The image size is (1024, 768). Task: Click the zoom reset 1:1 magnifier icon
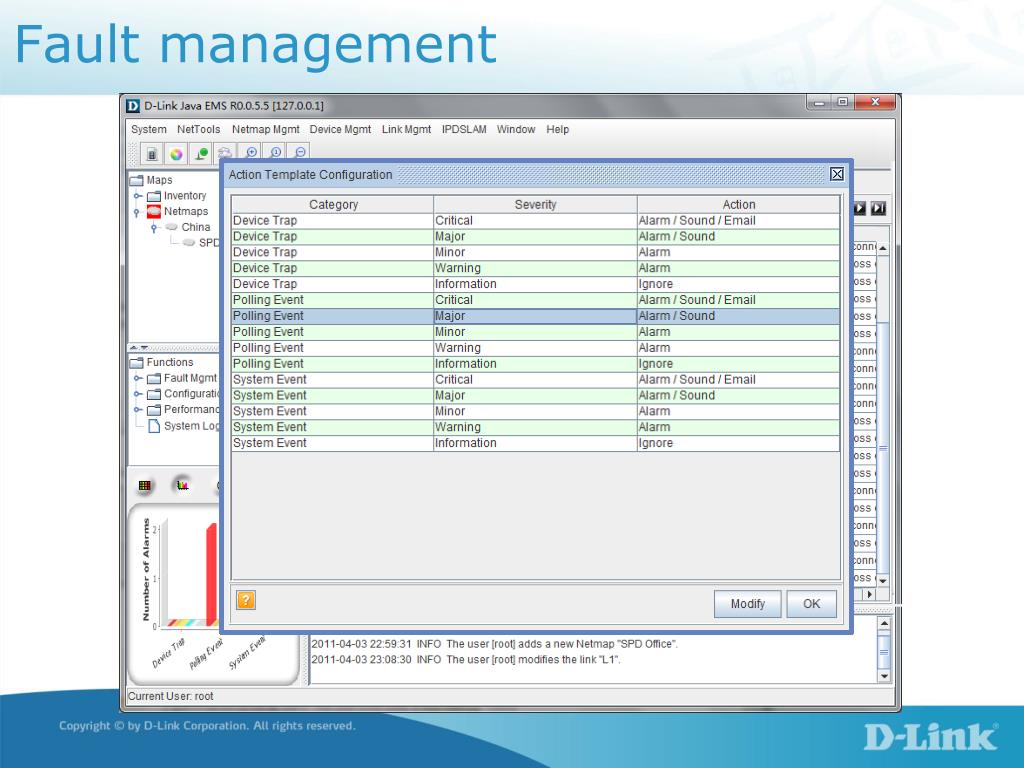276,152
